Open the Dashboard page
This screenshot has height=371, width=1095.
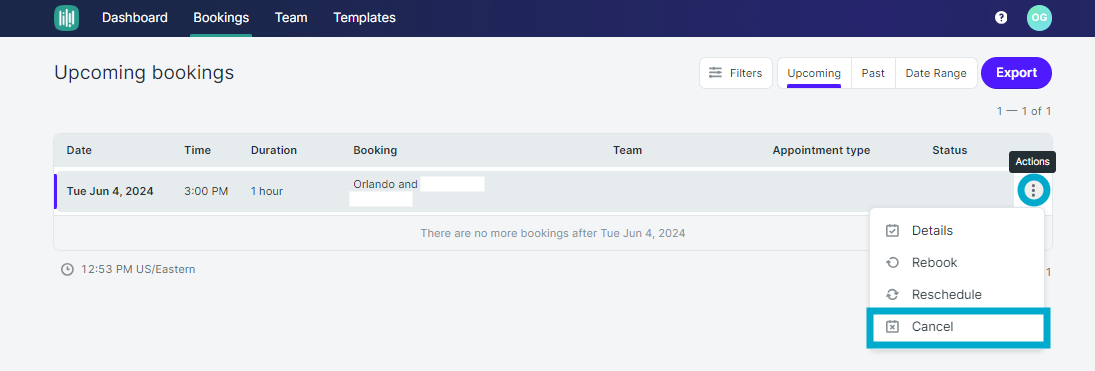[135, 17]
